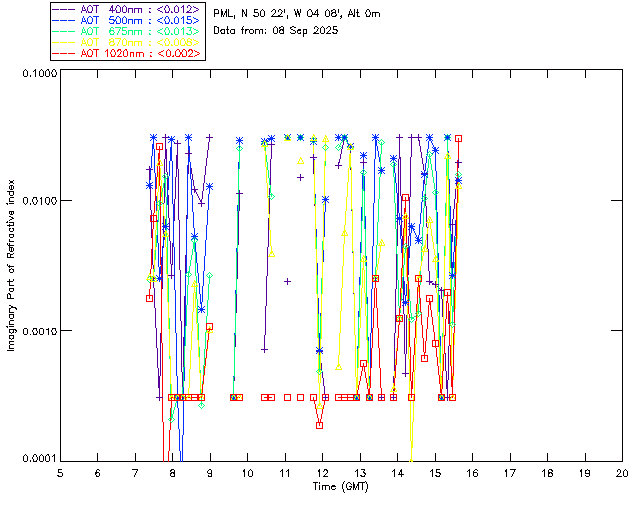
Task: Click the 'Time (GMT)' axis title
Action: 341,486
